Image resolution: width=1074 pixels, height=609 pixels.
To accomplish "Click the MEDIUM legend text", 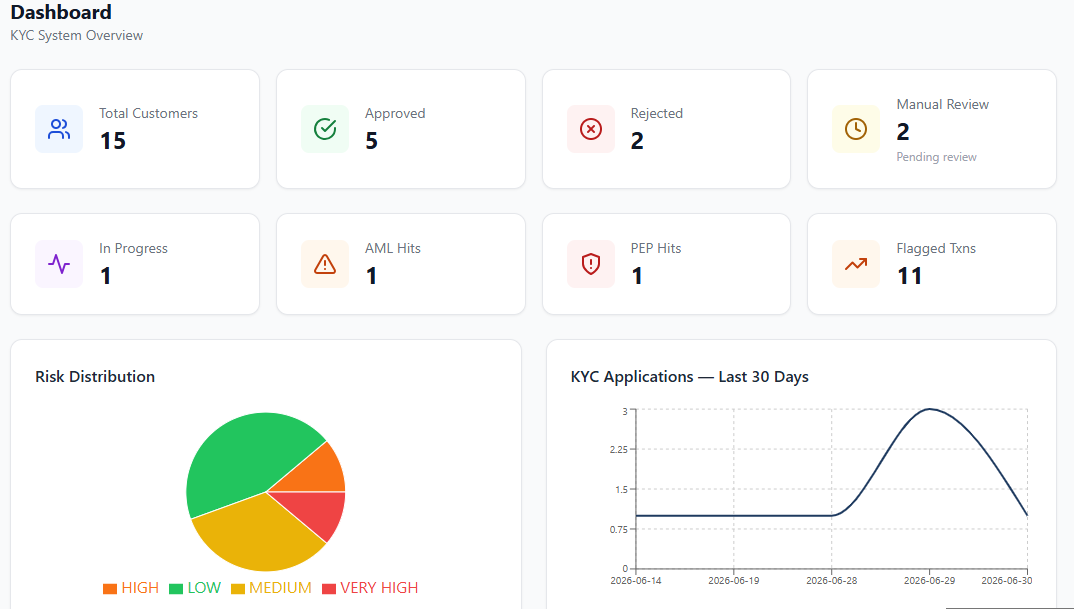I will click(280, 588).
